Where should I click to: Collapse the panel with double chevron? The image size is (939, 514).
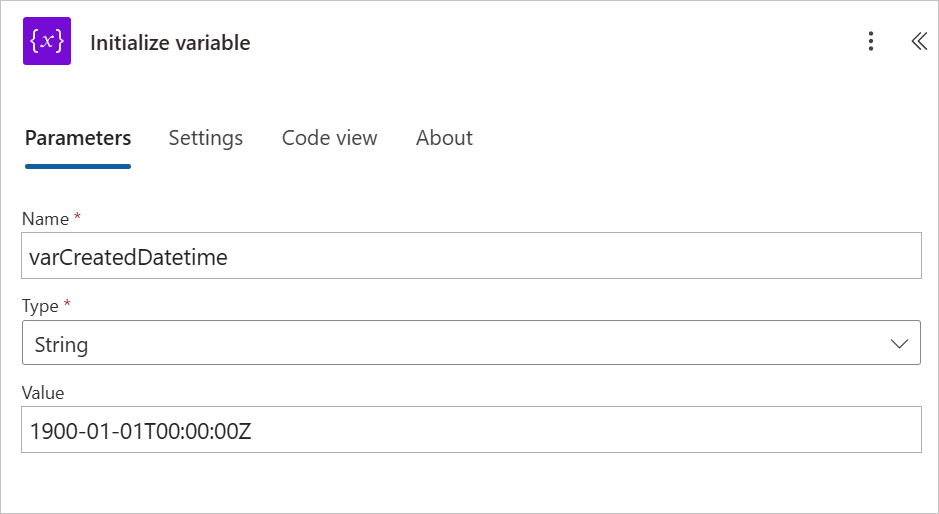[919, 41]
